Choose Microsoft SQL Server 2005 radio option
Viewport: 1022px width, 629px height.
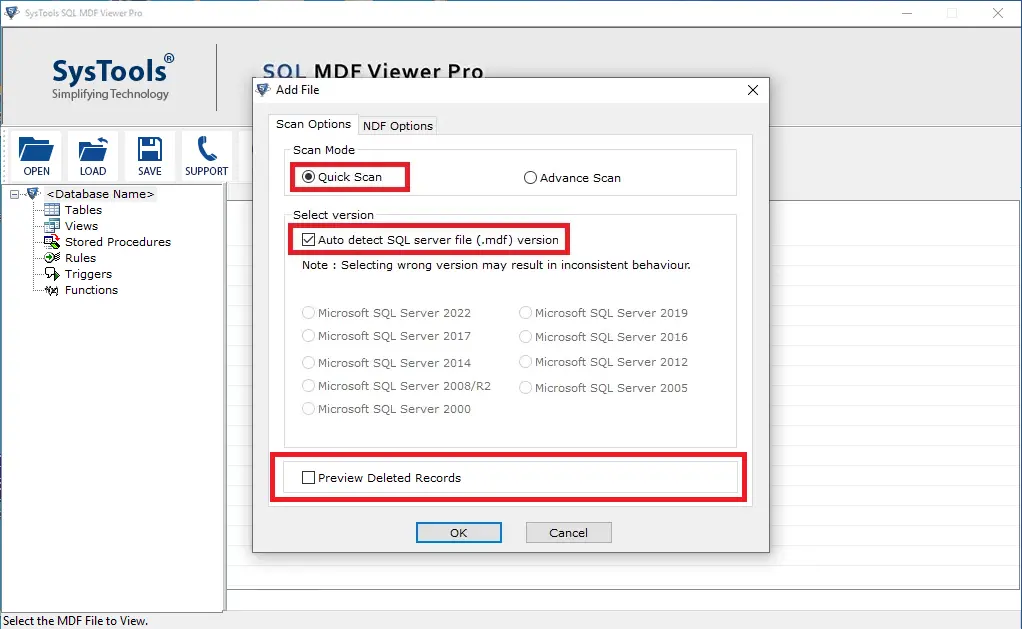click(525, 387)
